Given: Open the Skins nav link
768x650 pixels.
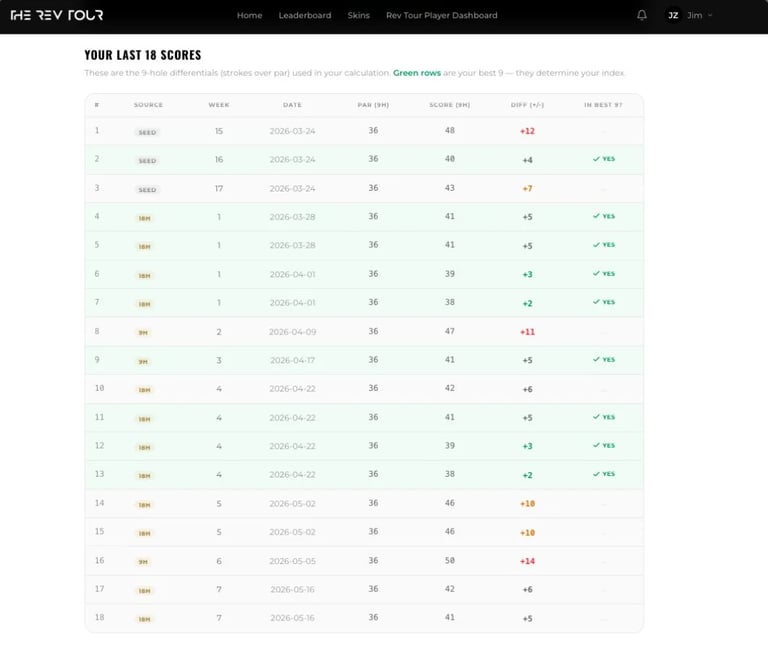Looking at the screenshot, I should [x=359, y=16].
